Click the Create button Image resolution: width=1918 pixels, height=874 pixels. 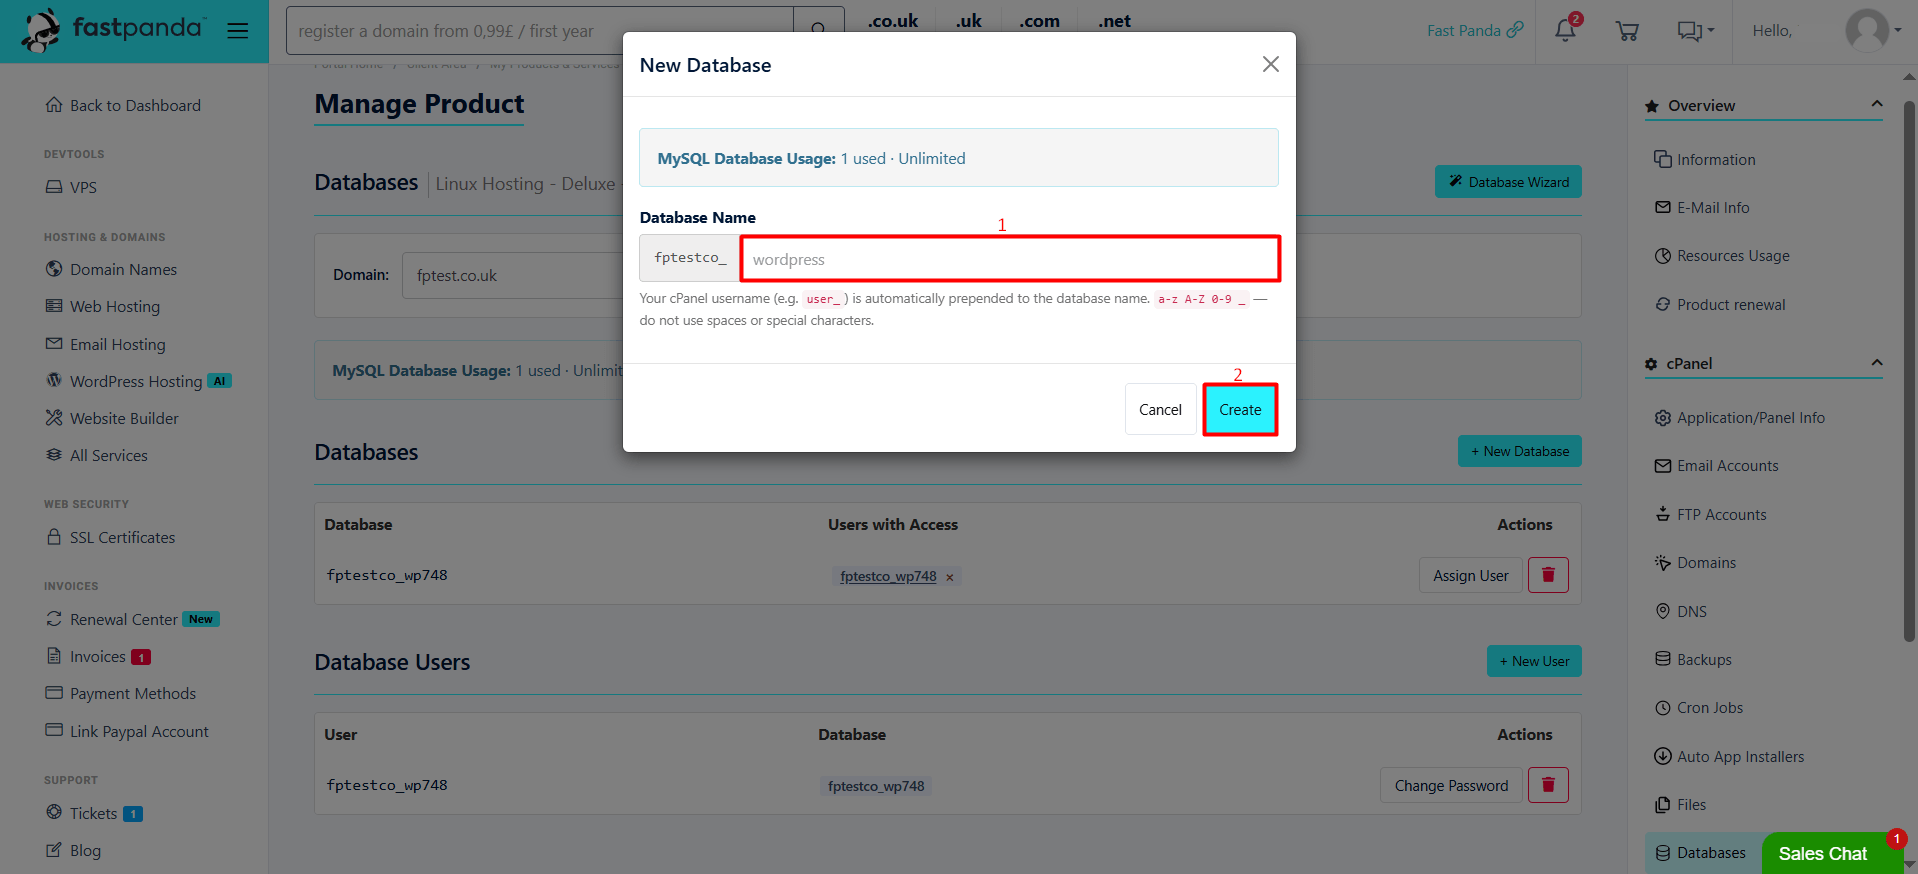click(1240, 410)
